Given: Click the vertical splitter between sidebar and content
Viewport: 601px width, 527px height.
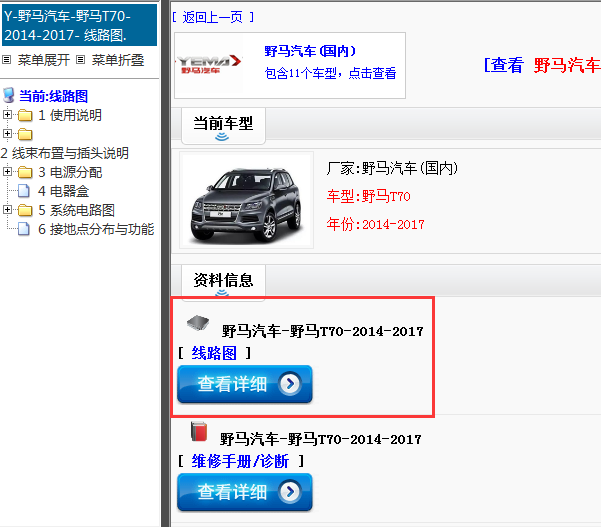Looking at the screenshot, I should 166,263.
